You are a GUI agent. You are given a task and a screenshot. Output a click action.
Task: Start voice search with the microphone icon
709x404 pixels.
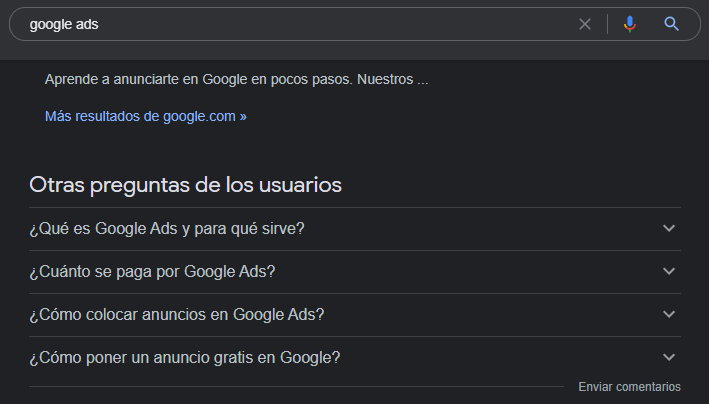tap(629, 24)
